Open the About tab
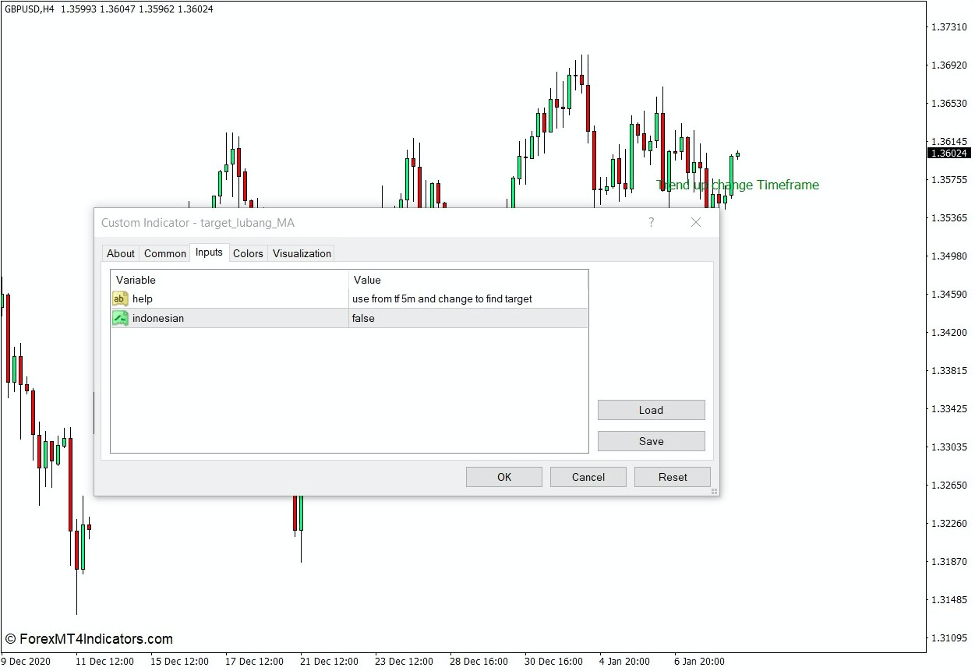 click(x=120, y=253)
